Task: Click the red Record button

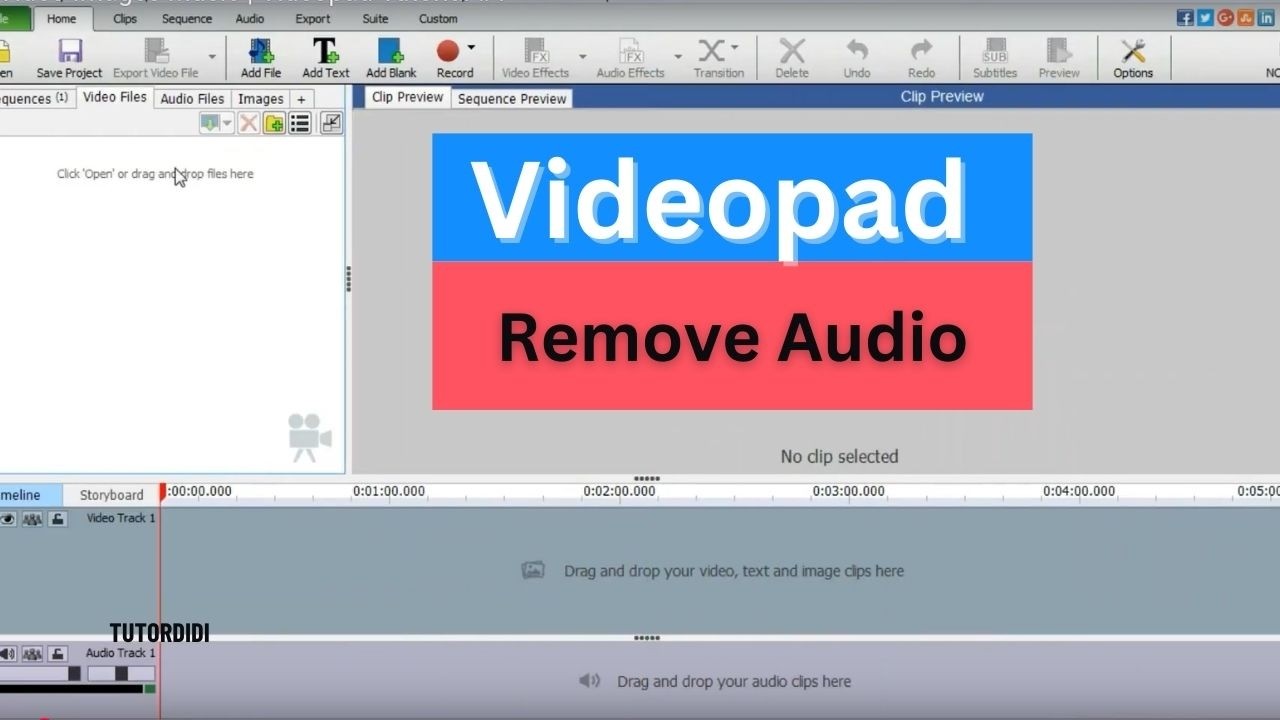Action: pos(448,50)
